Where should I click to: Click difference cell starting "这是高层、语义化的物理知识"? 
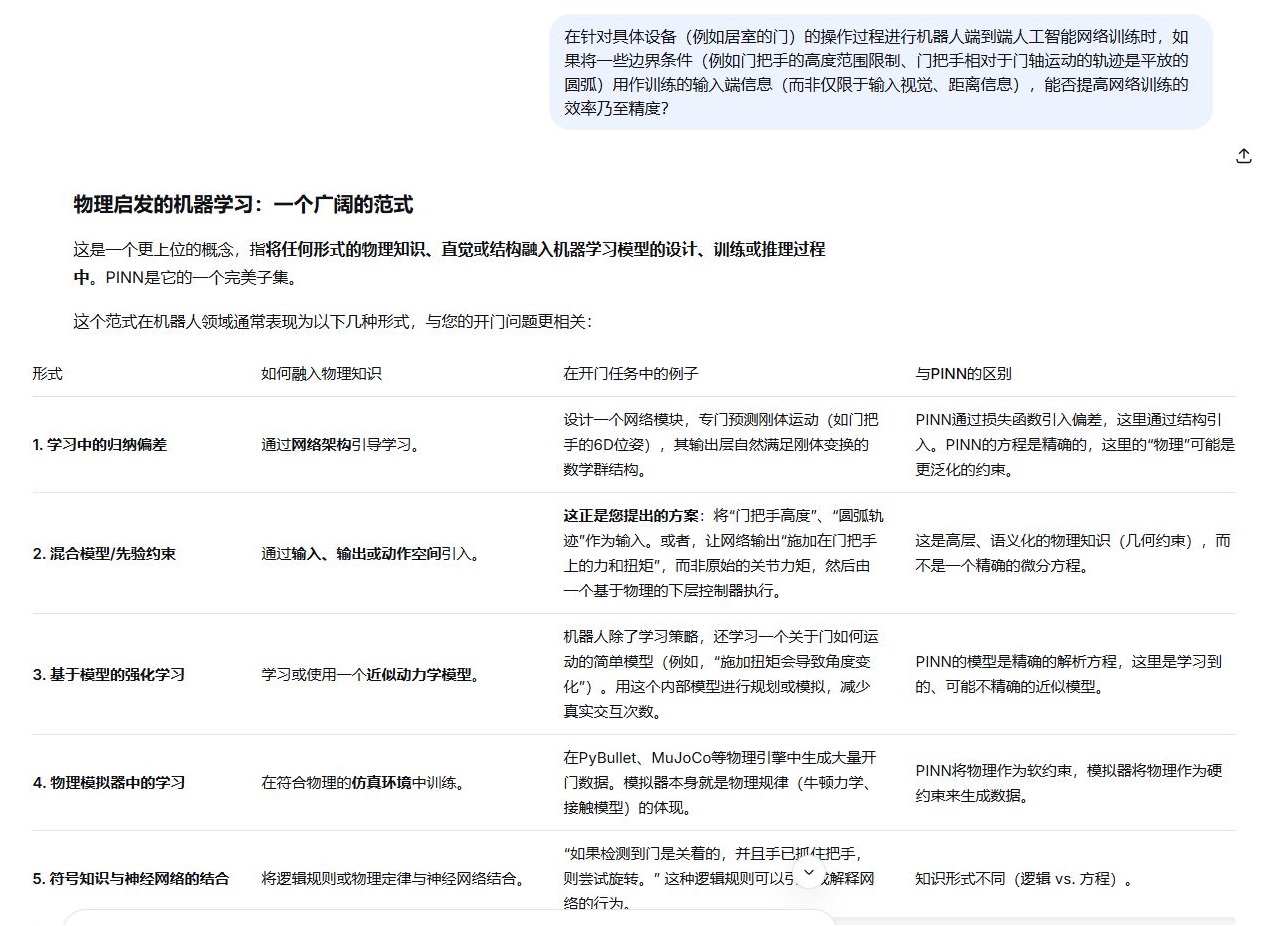[x=1073, y=553]
